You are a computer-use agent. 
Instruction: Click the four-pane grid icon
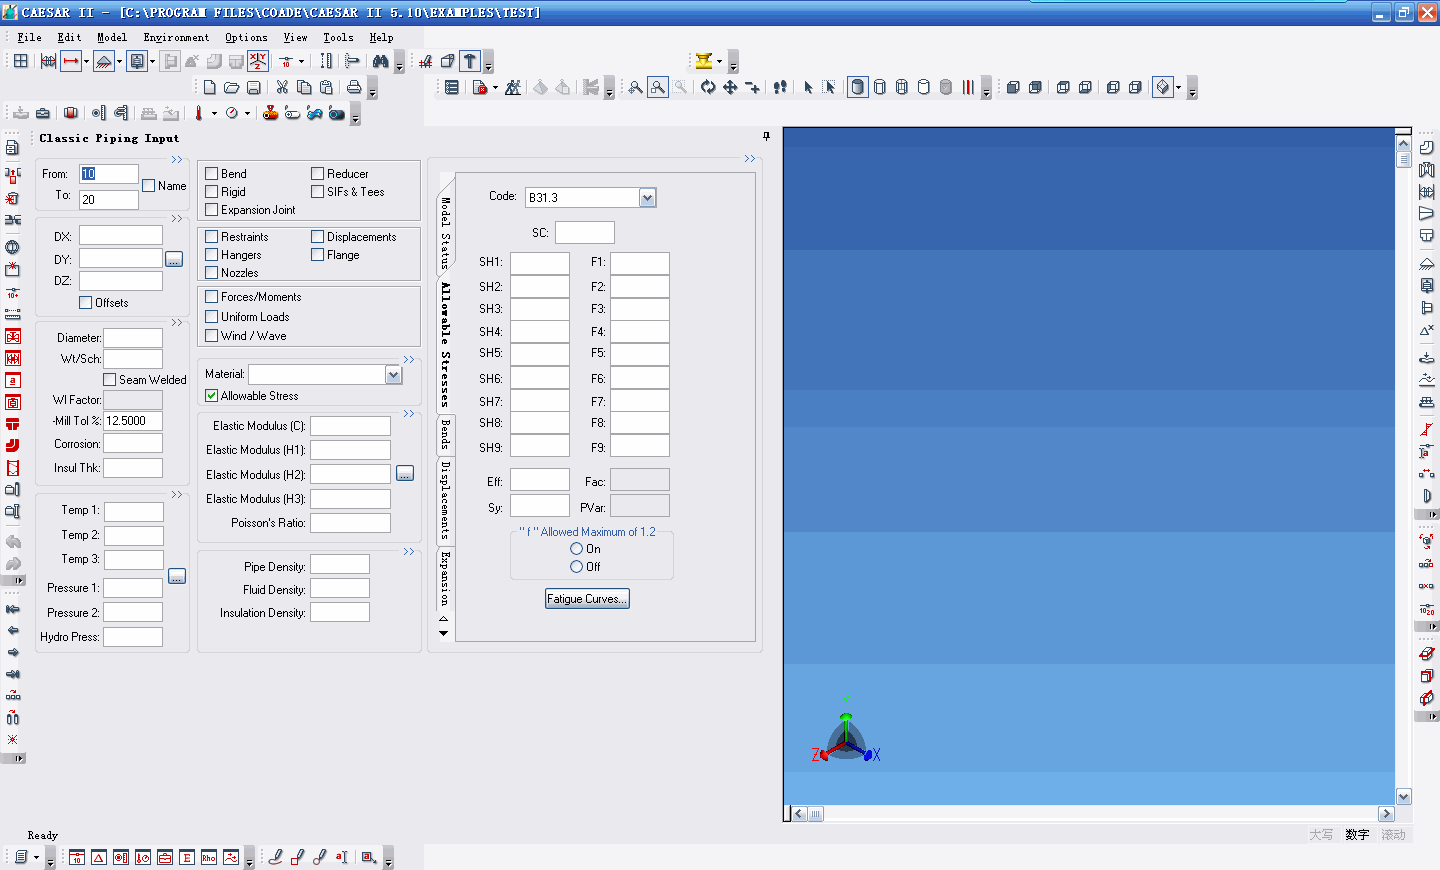[x=20, y=61]
